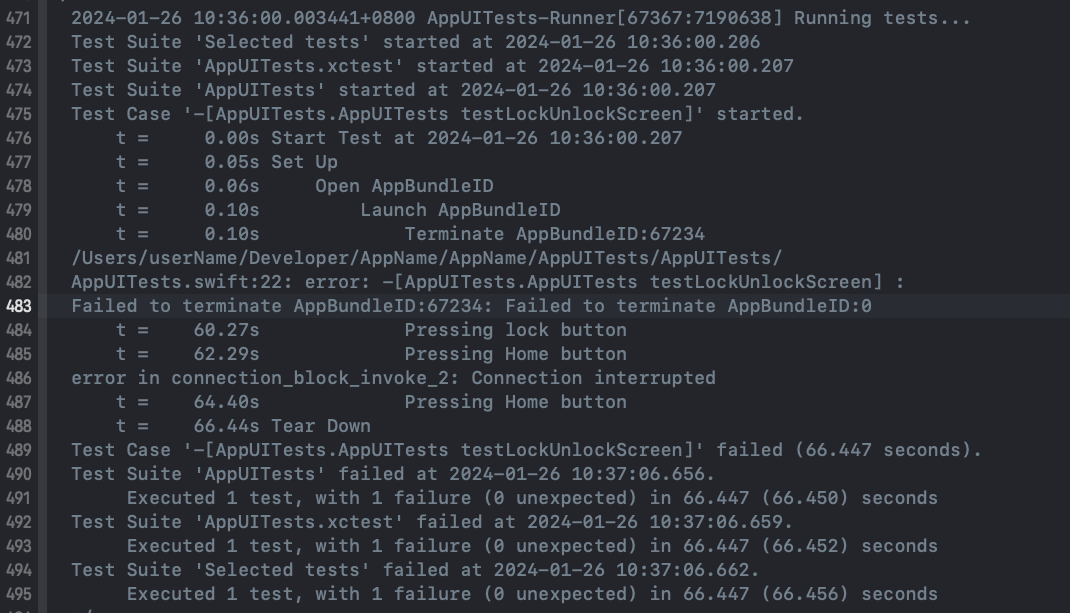Click the 'Pressing Home button' entry at 62.29s

tap(515, 354)
